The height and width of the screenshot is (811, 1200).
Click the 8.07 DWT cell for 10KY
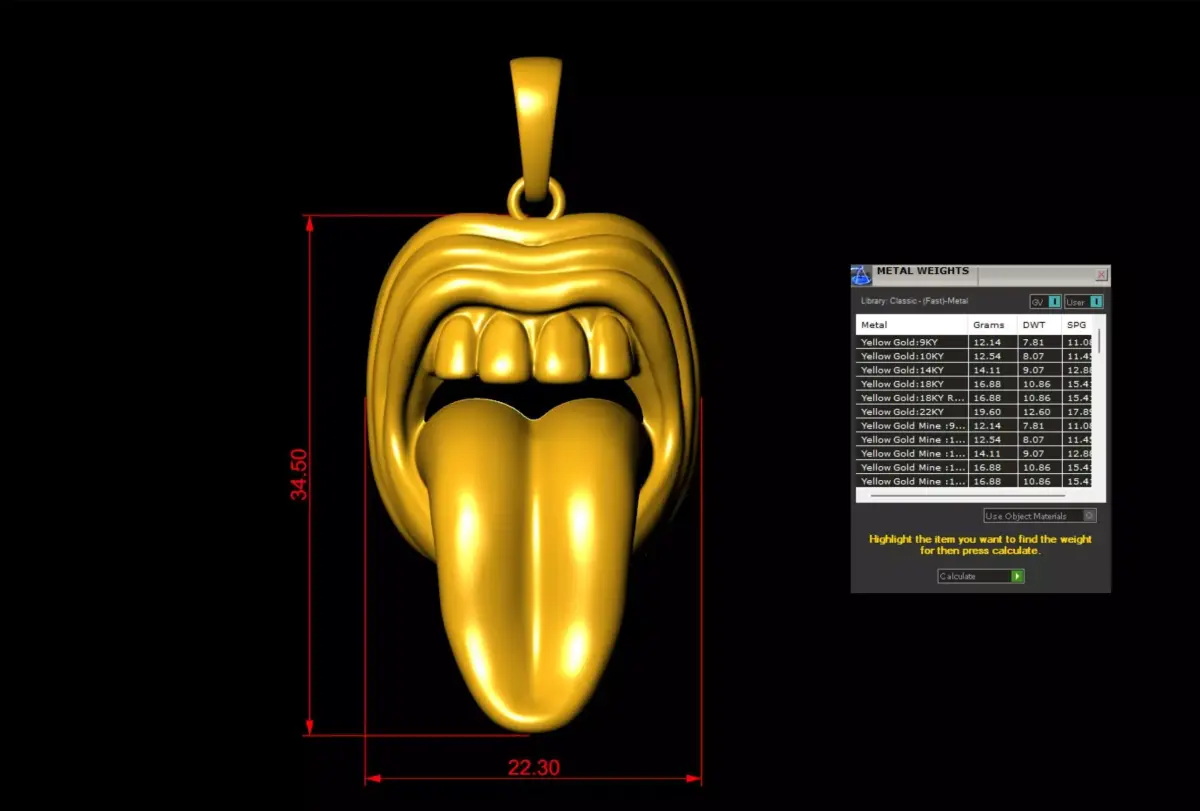coord(1039,356)
